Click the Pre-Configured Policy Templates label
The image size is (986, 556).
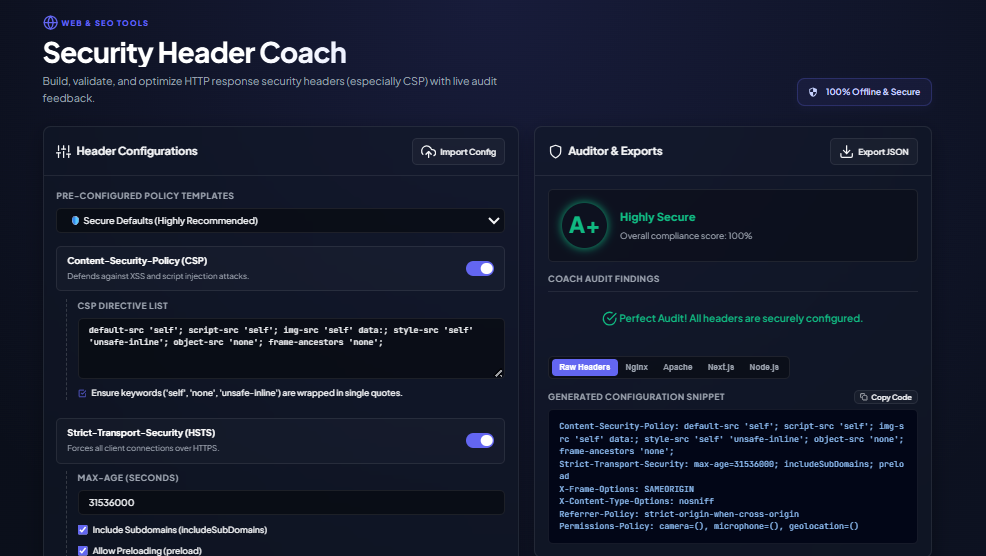[x=145, y=196]
